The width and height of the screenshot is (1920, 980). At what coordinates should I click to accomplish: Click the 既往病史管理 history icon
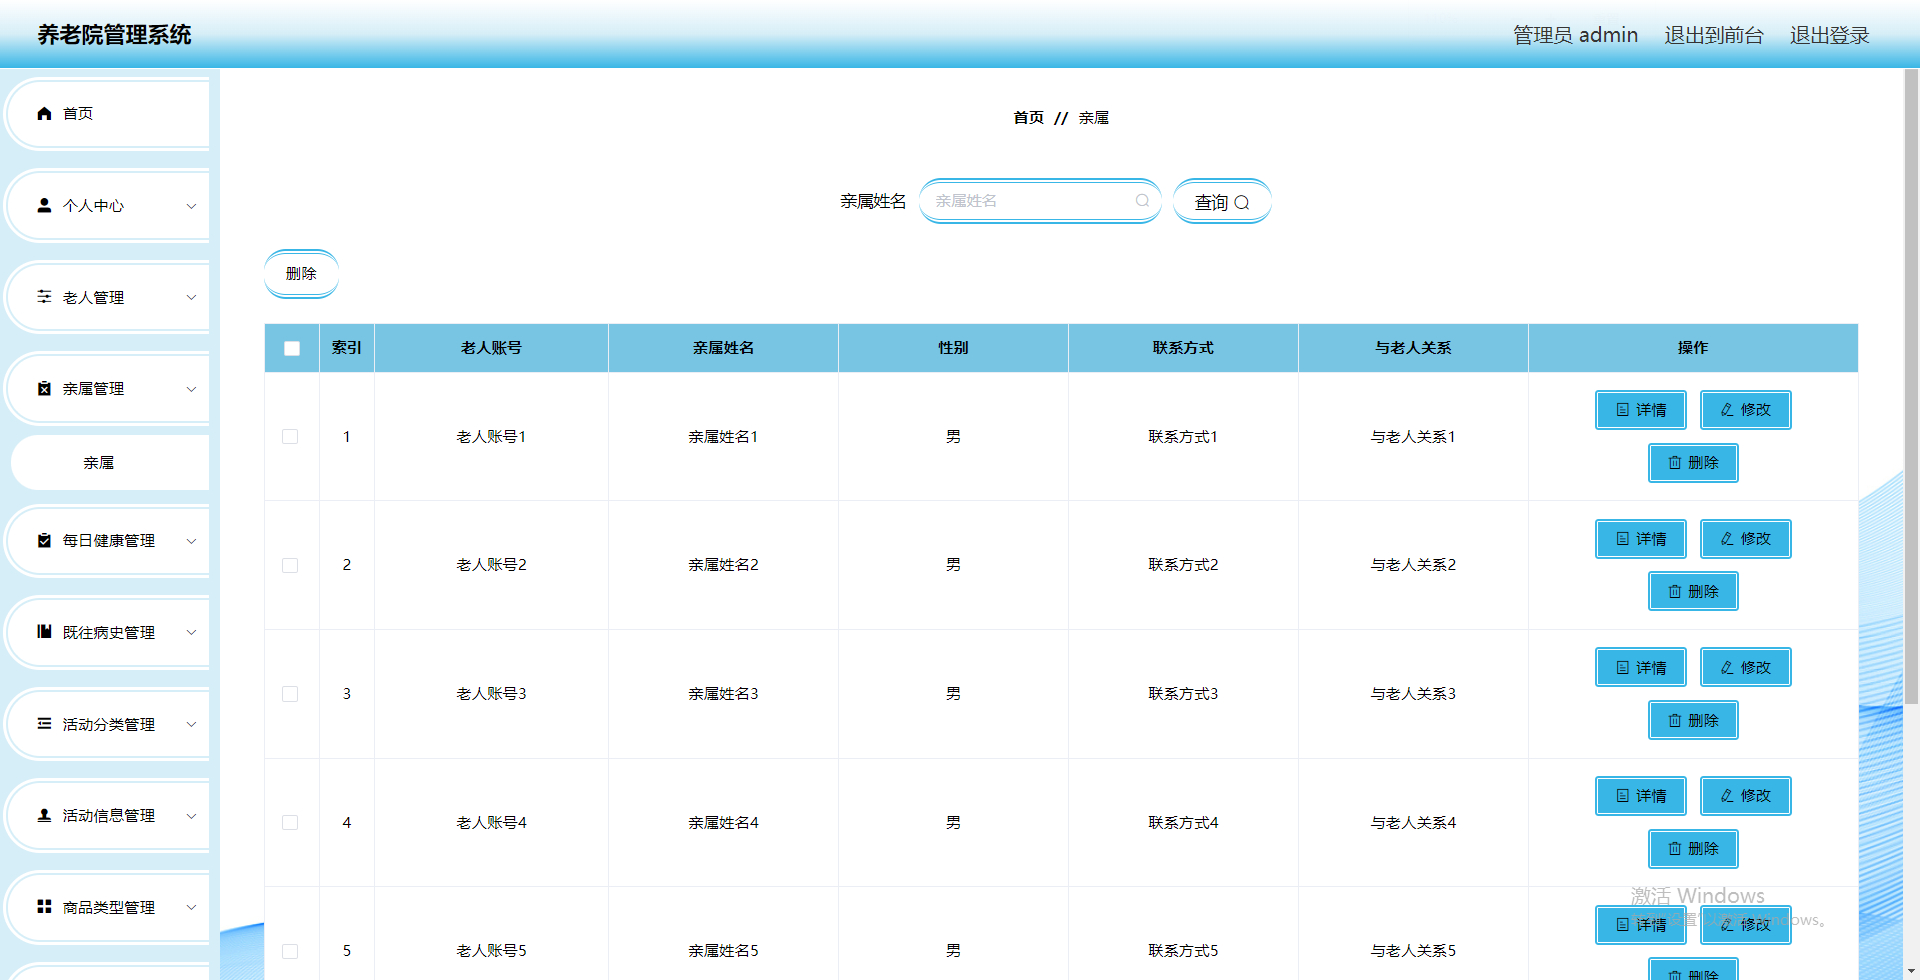tap(43, 632)
